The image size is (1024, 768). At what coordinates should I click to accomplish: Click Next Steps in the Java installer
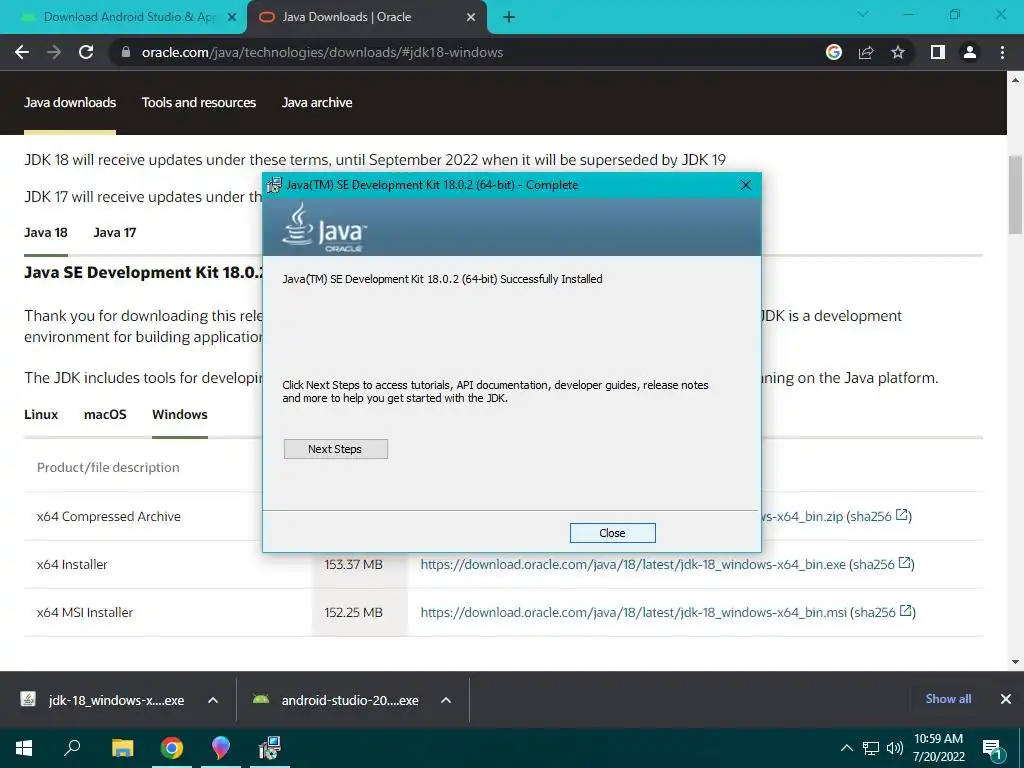336,449
